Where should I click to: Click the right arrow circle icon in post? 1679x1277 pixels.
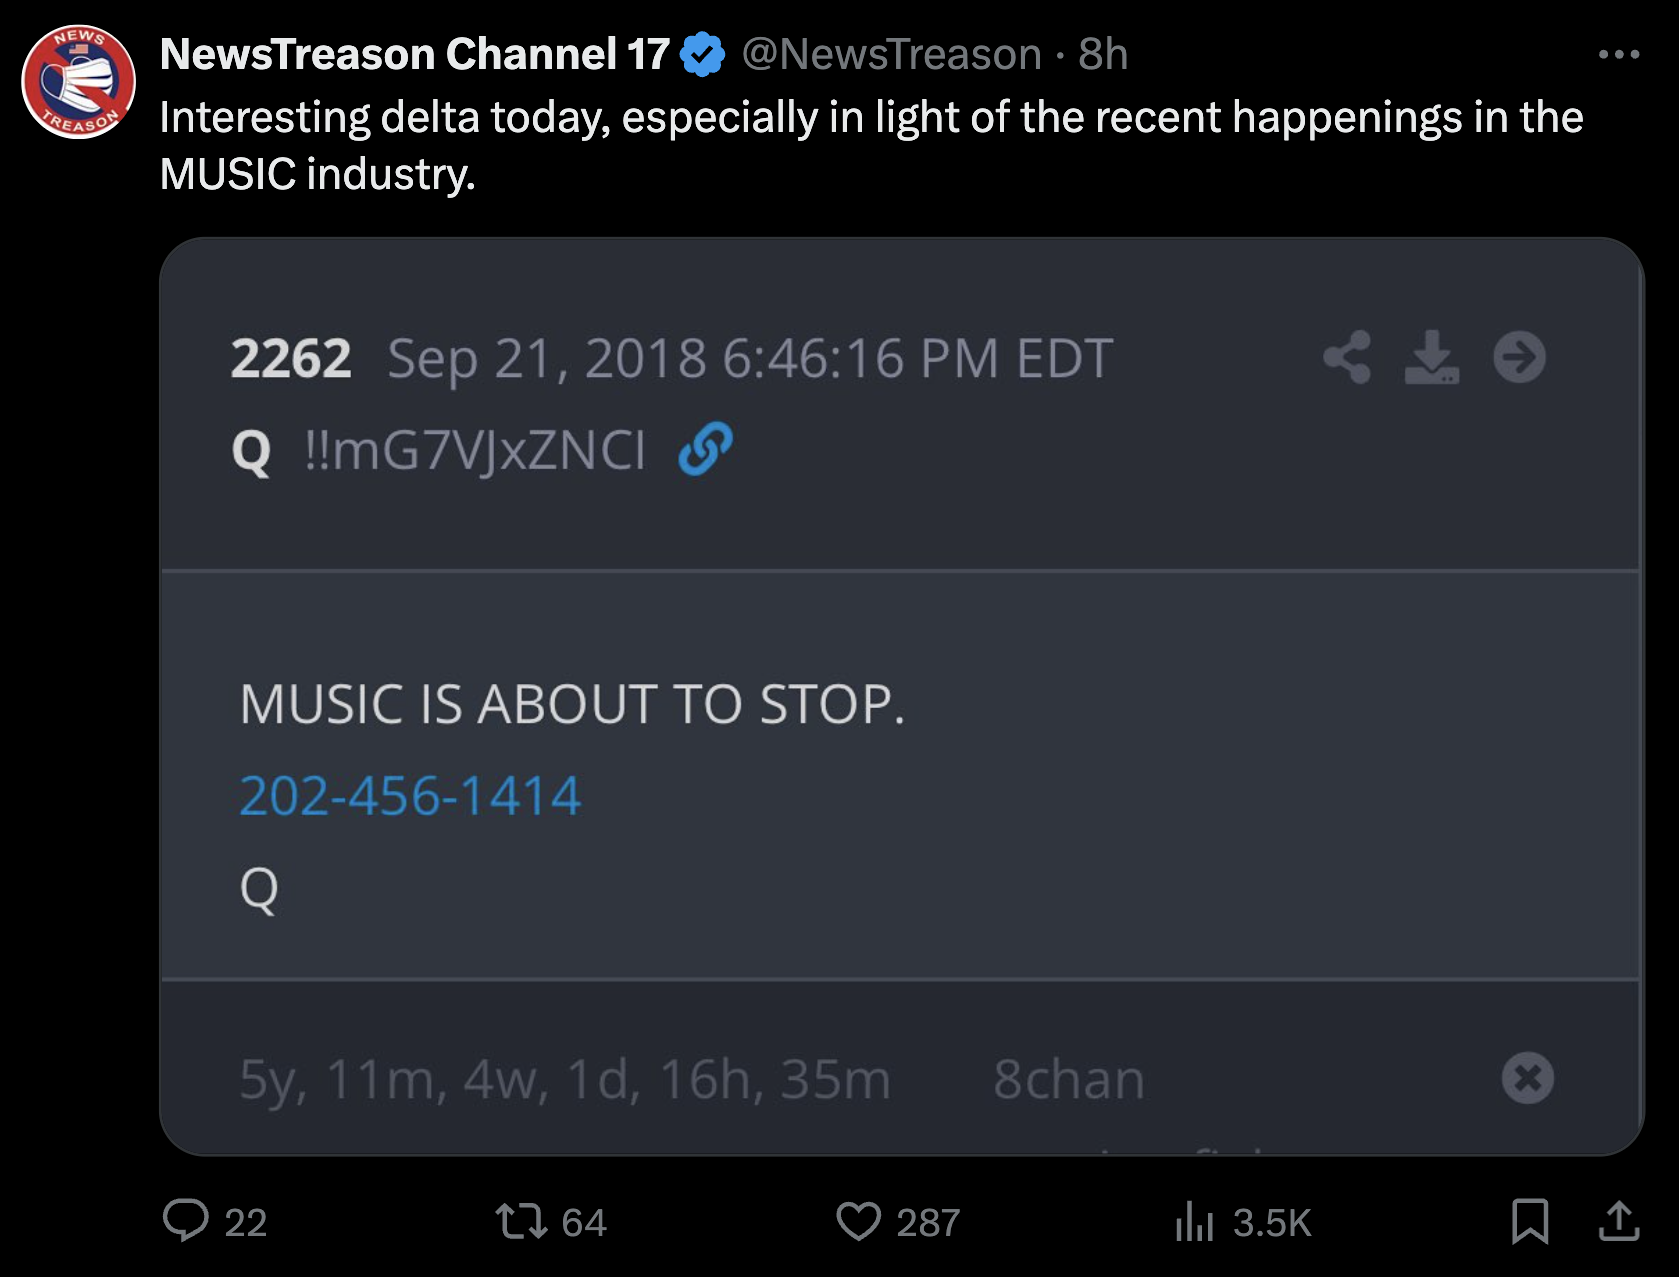pos(1519,357)
